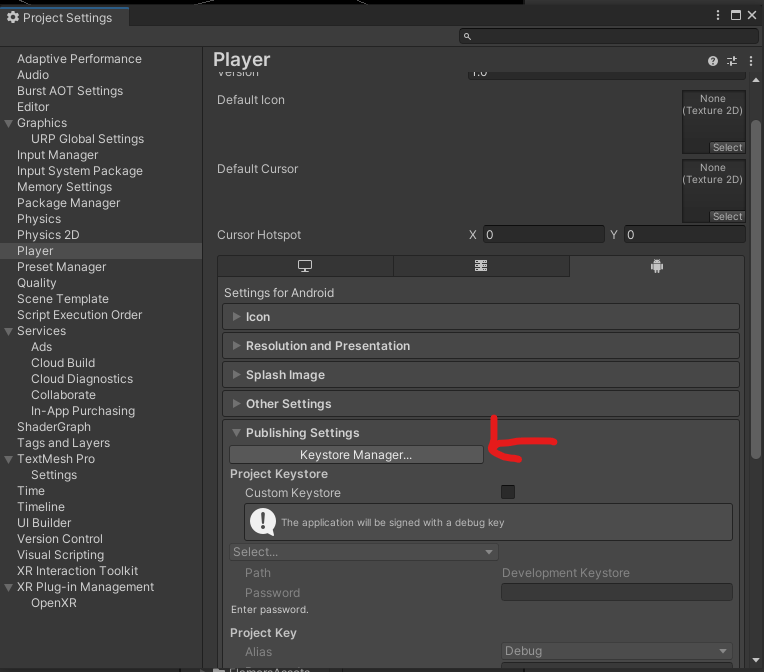This screenshot has width=764, height=672.
Task: Focus the settings search field
Action: click(609, 36)
